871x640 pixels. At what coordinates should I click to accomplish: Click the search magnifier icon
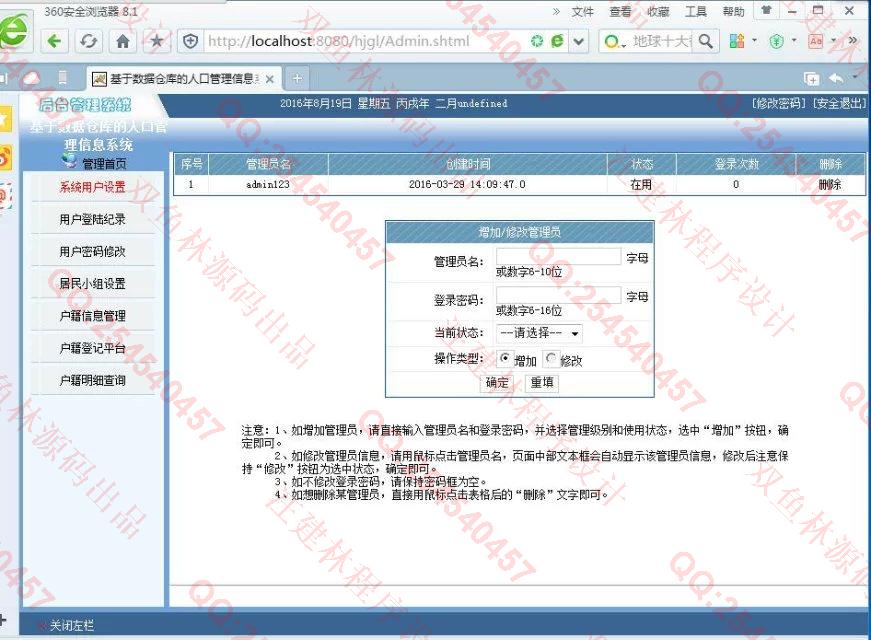click(705, 41)
